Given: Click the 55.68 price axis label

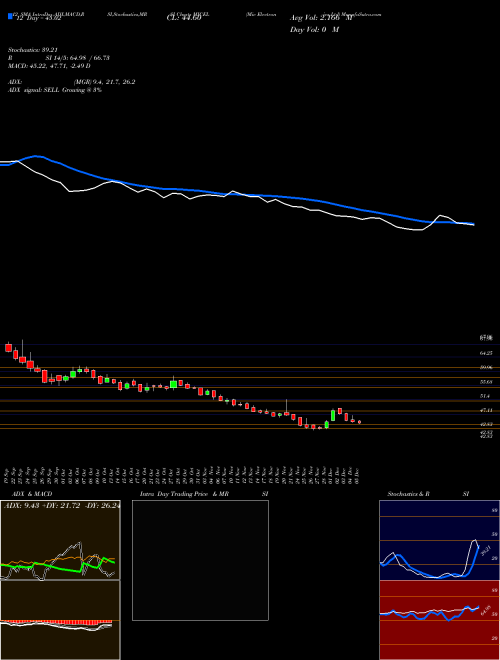Looking at the screenshot, I should 486,382.
